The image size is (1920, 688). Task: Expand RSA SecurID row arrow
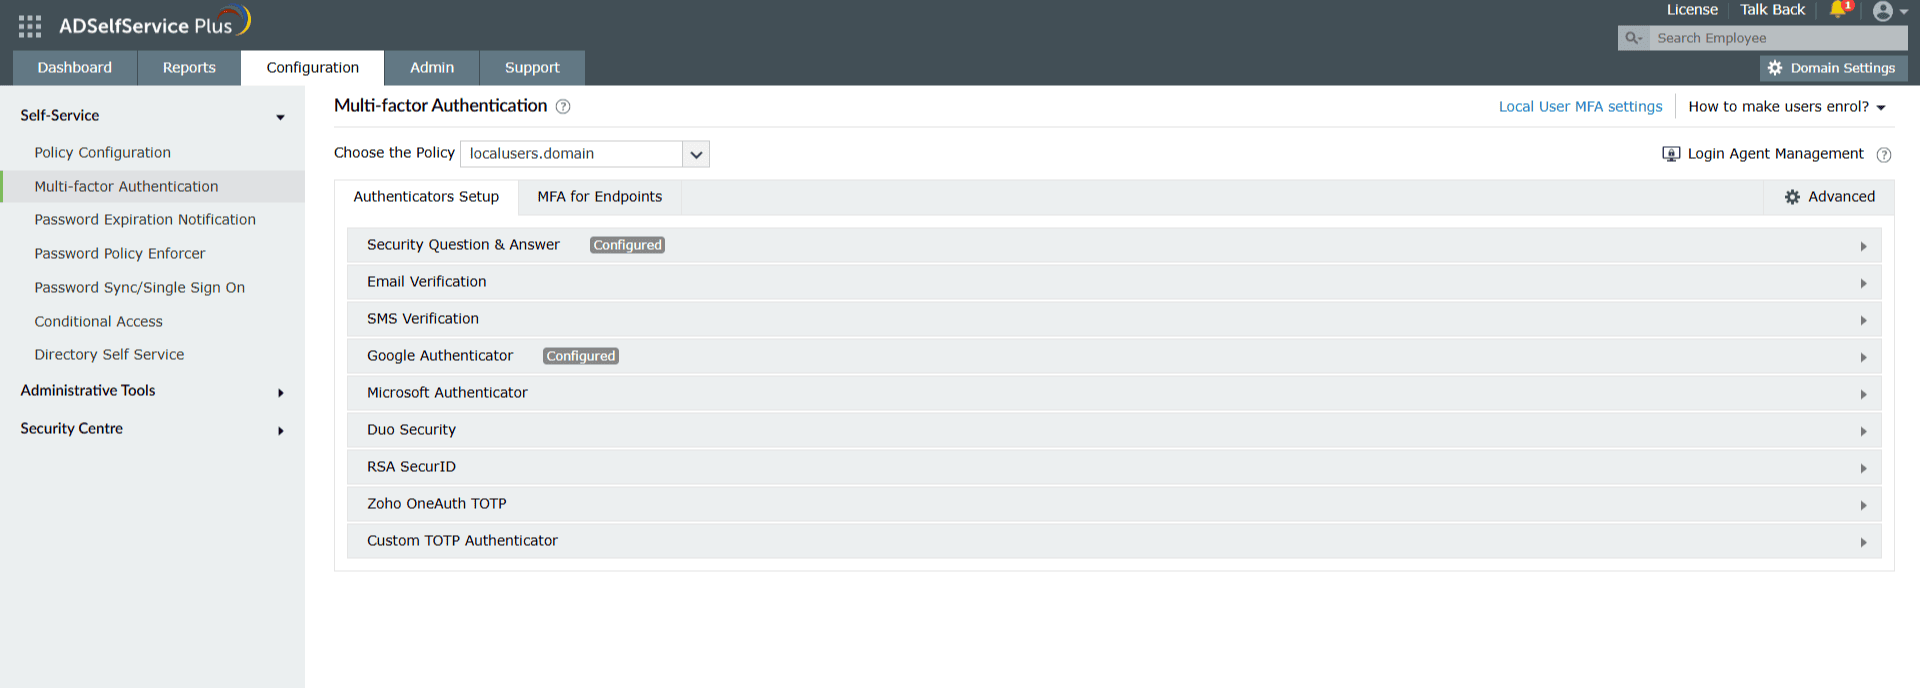(x=1863, y=468)
